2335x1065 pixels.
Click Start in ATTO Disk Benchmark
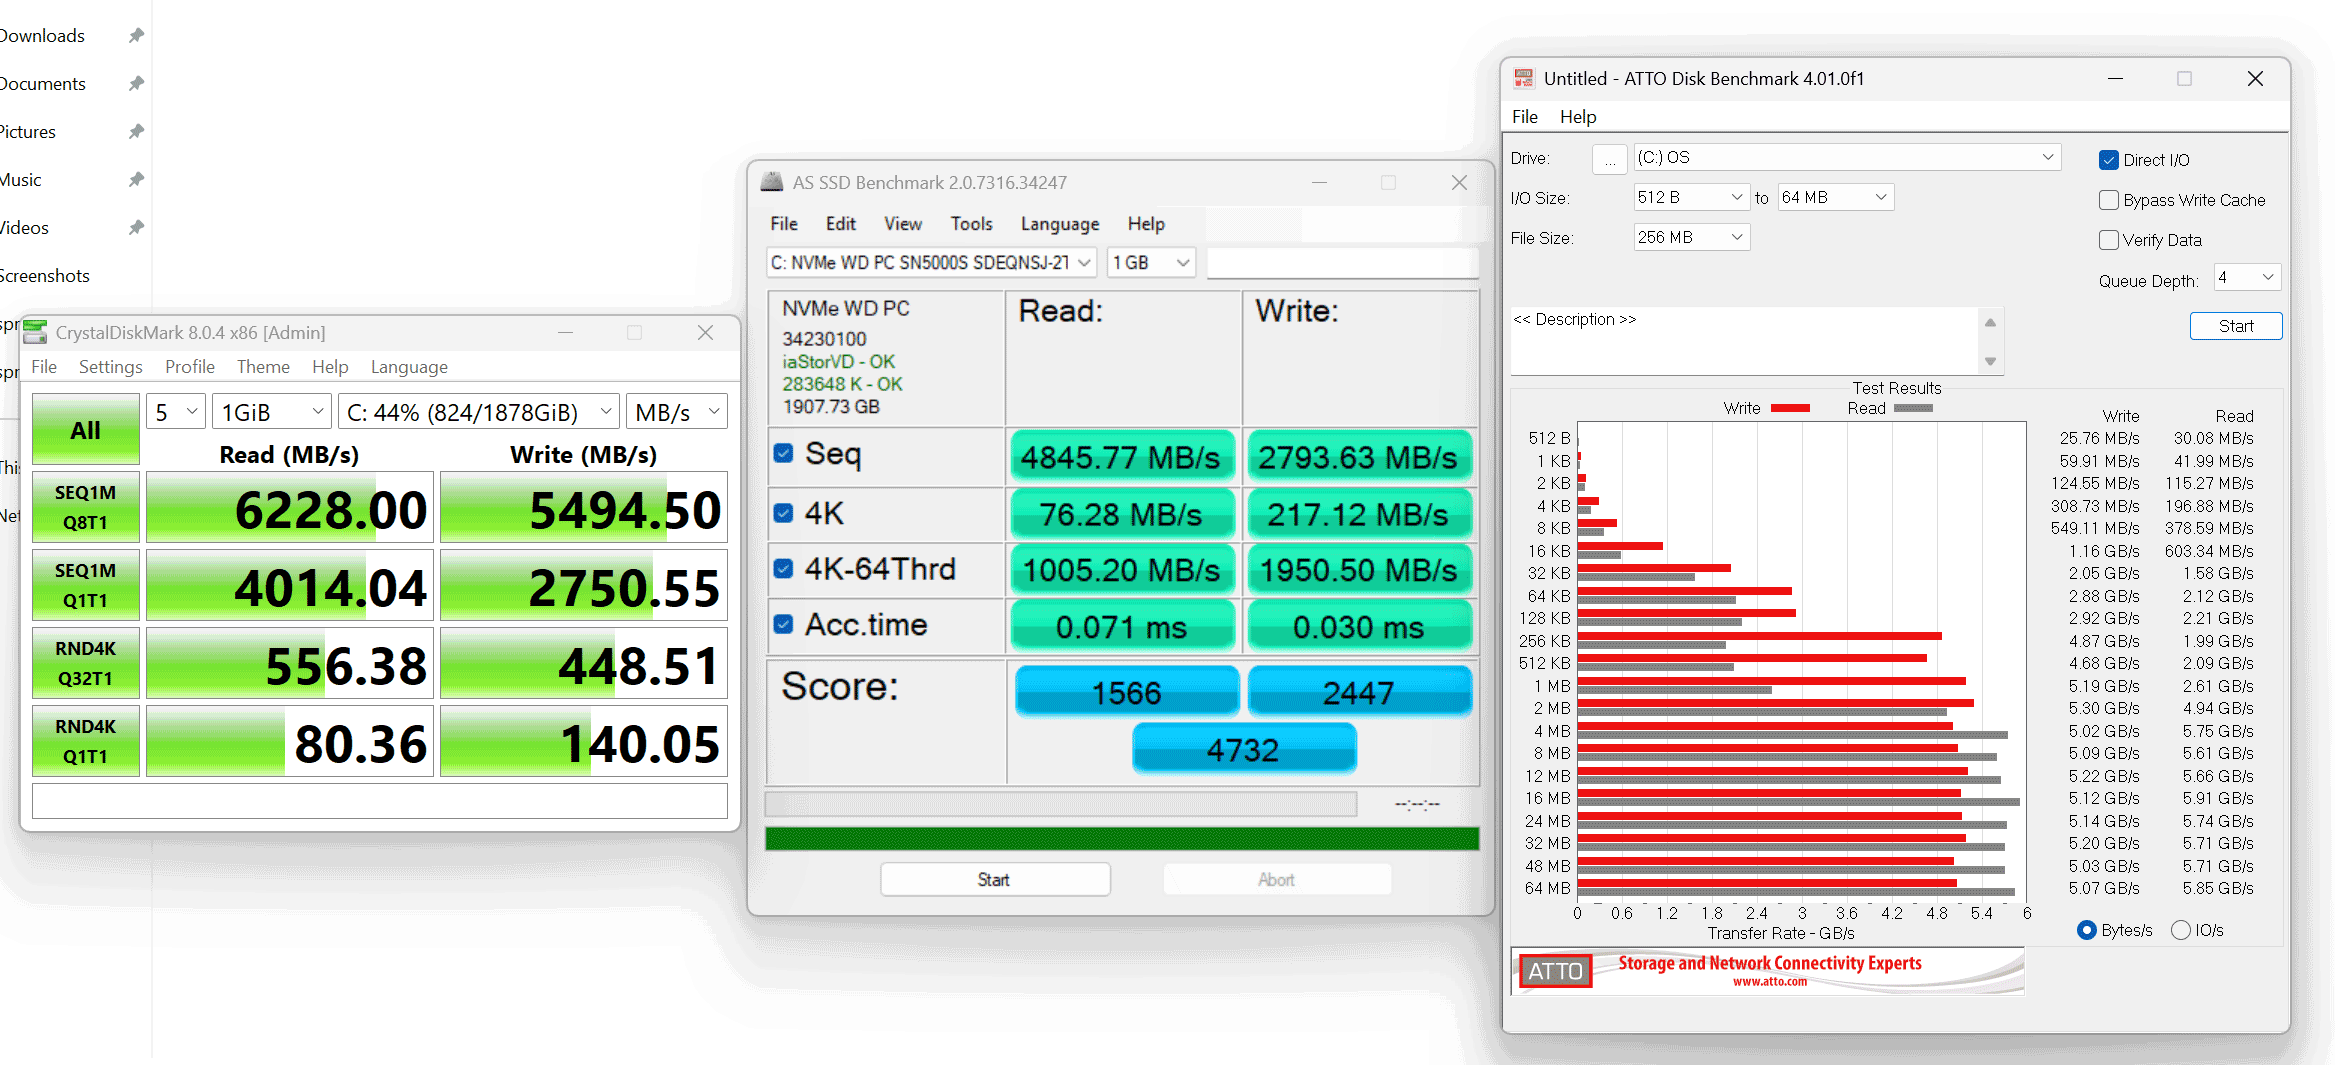tap(2236, 326)
